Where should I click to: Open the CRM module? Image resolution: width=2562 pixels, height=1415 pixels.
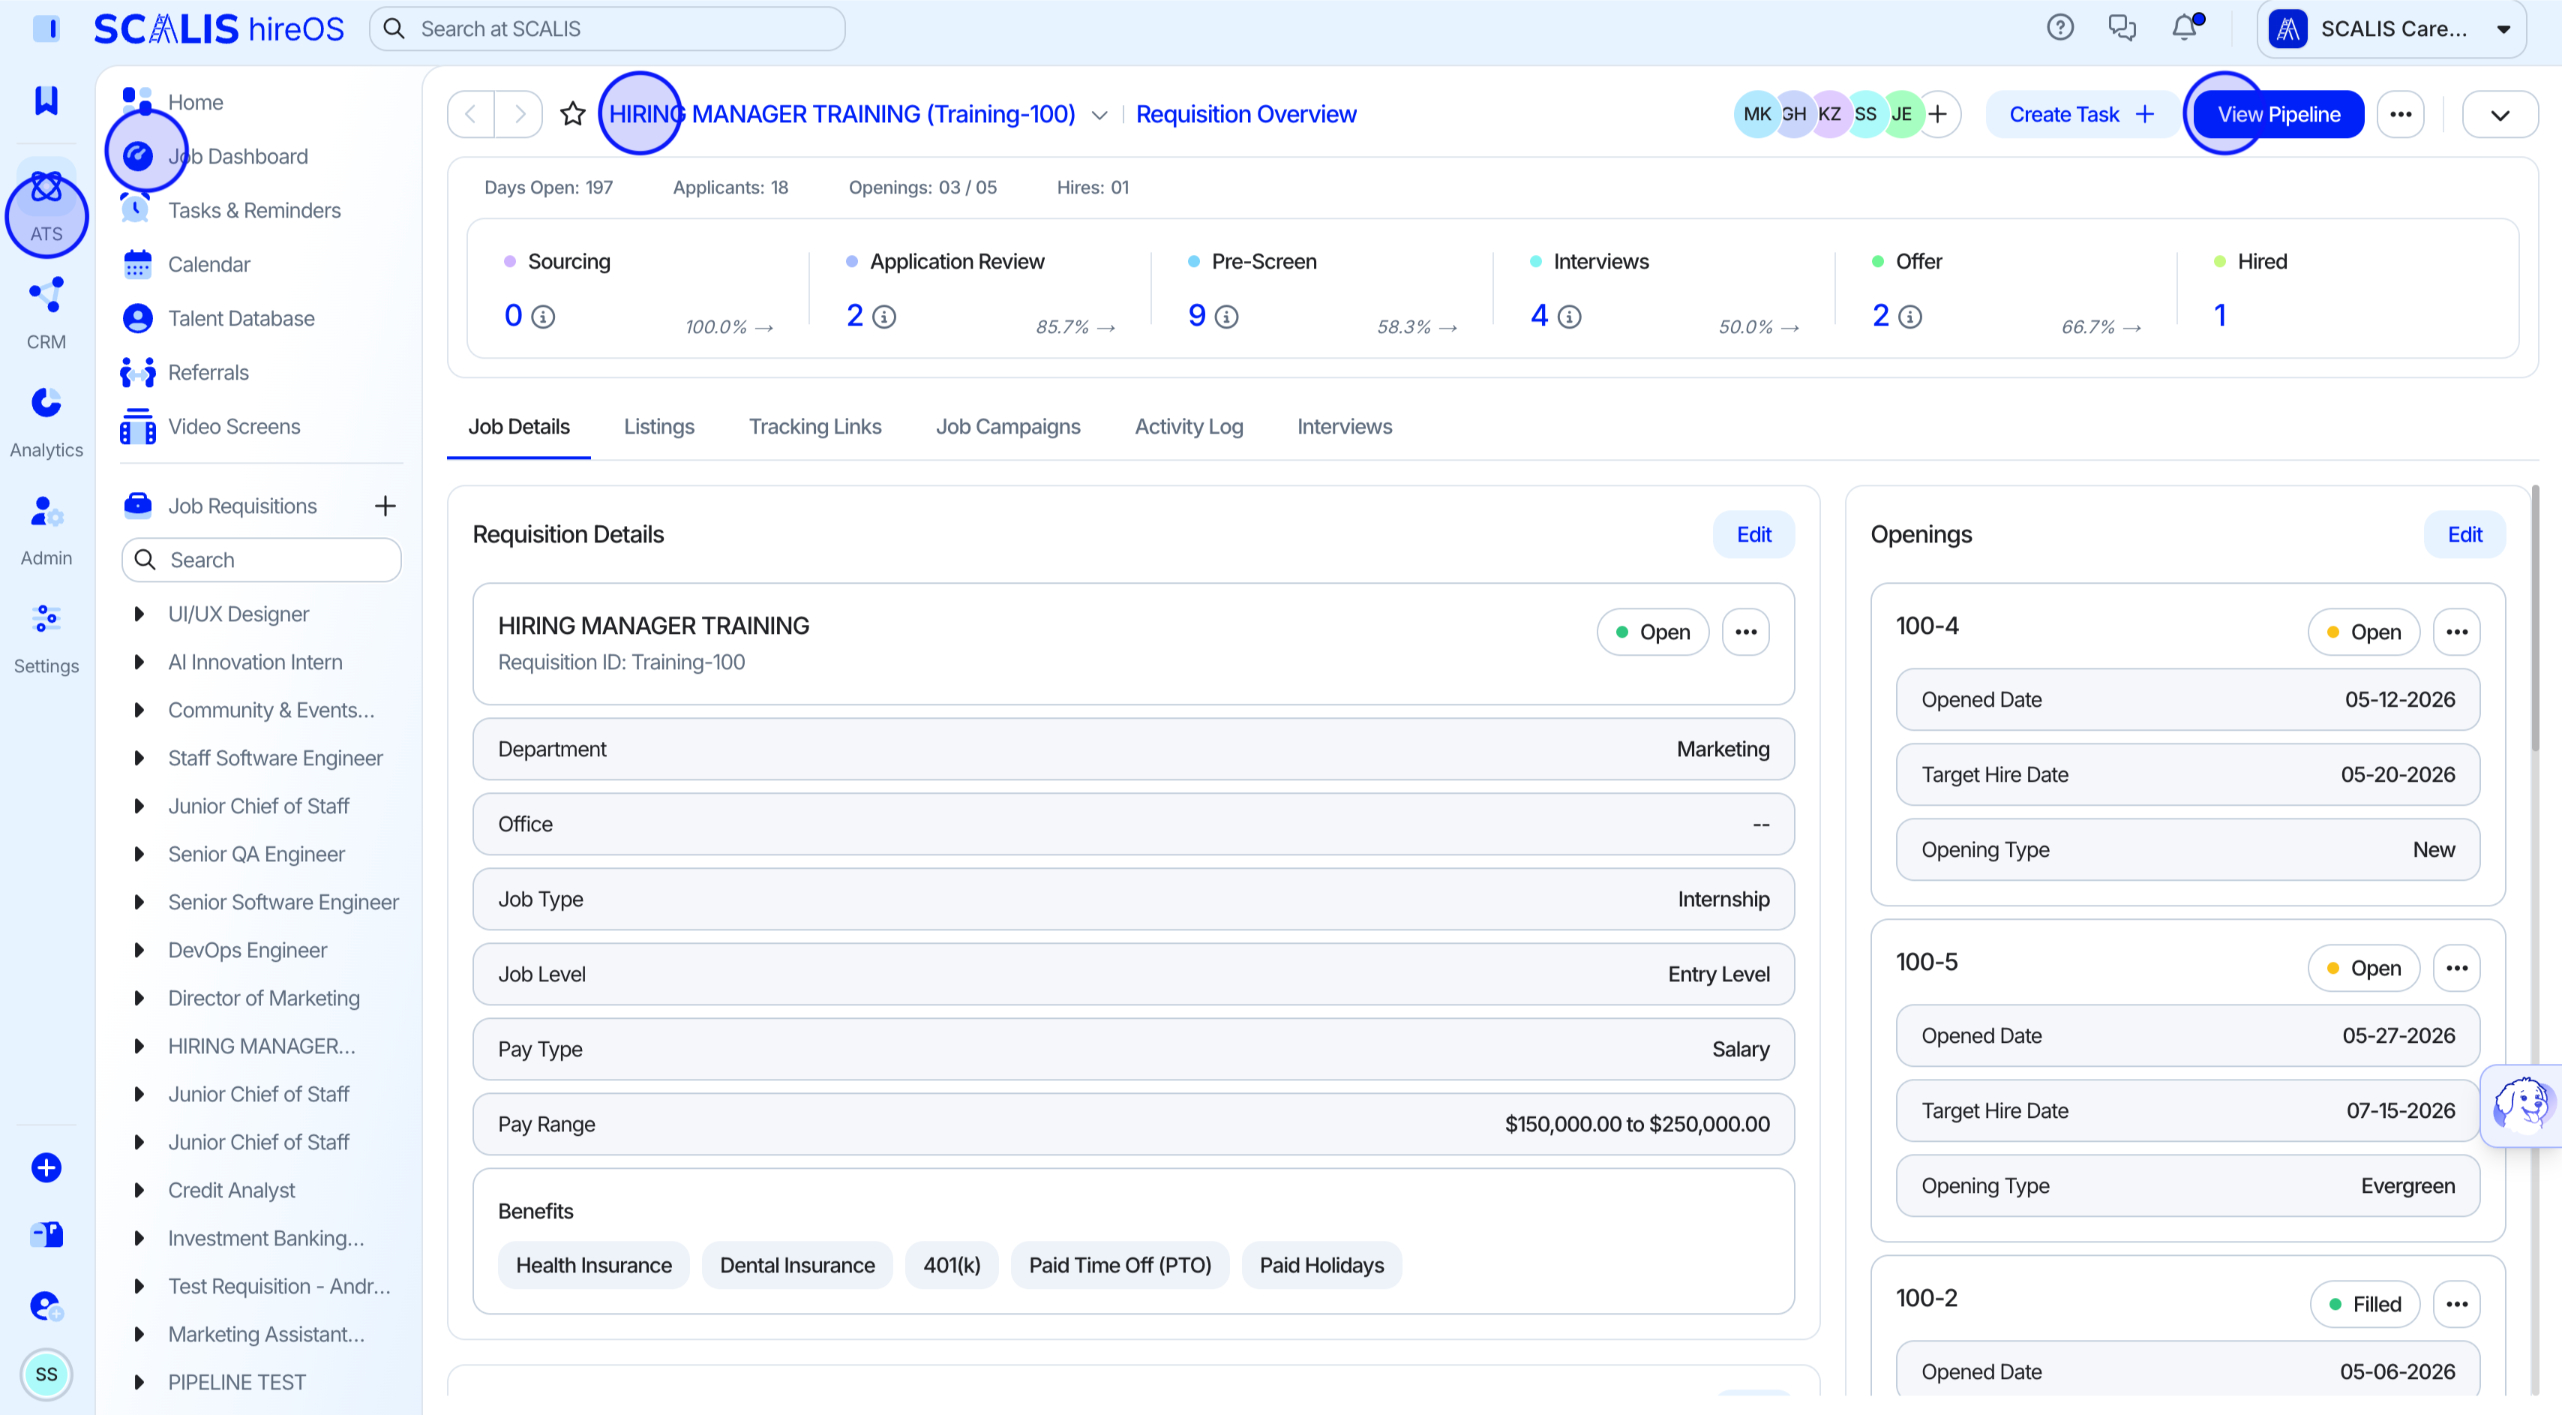click(46, 314)
